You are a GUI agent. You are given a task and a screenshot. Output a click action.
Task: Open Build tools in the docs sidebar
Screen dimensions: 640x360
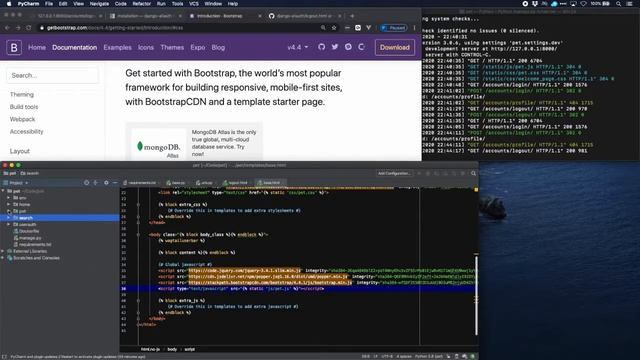[x=24, y=107]
